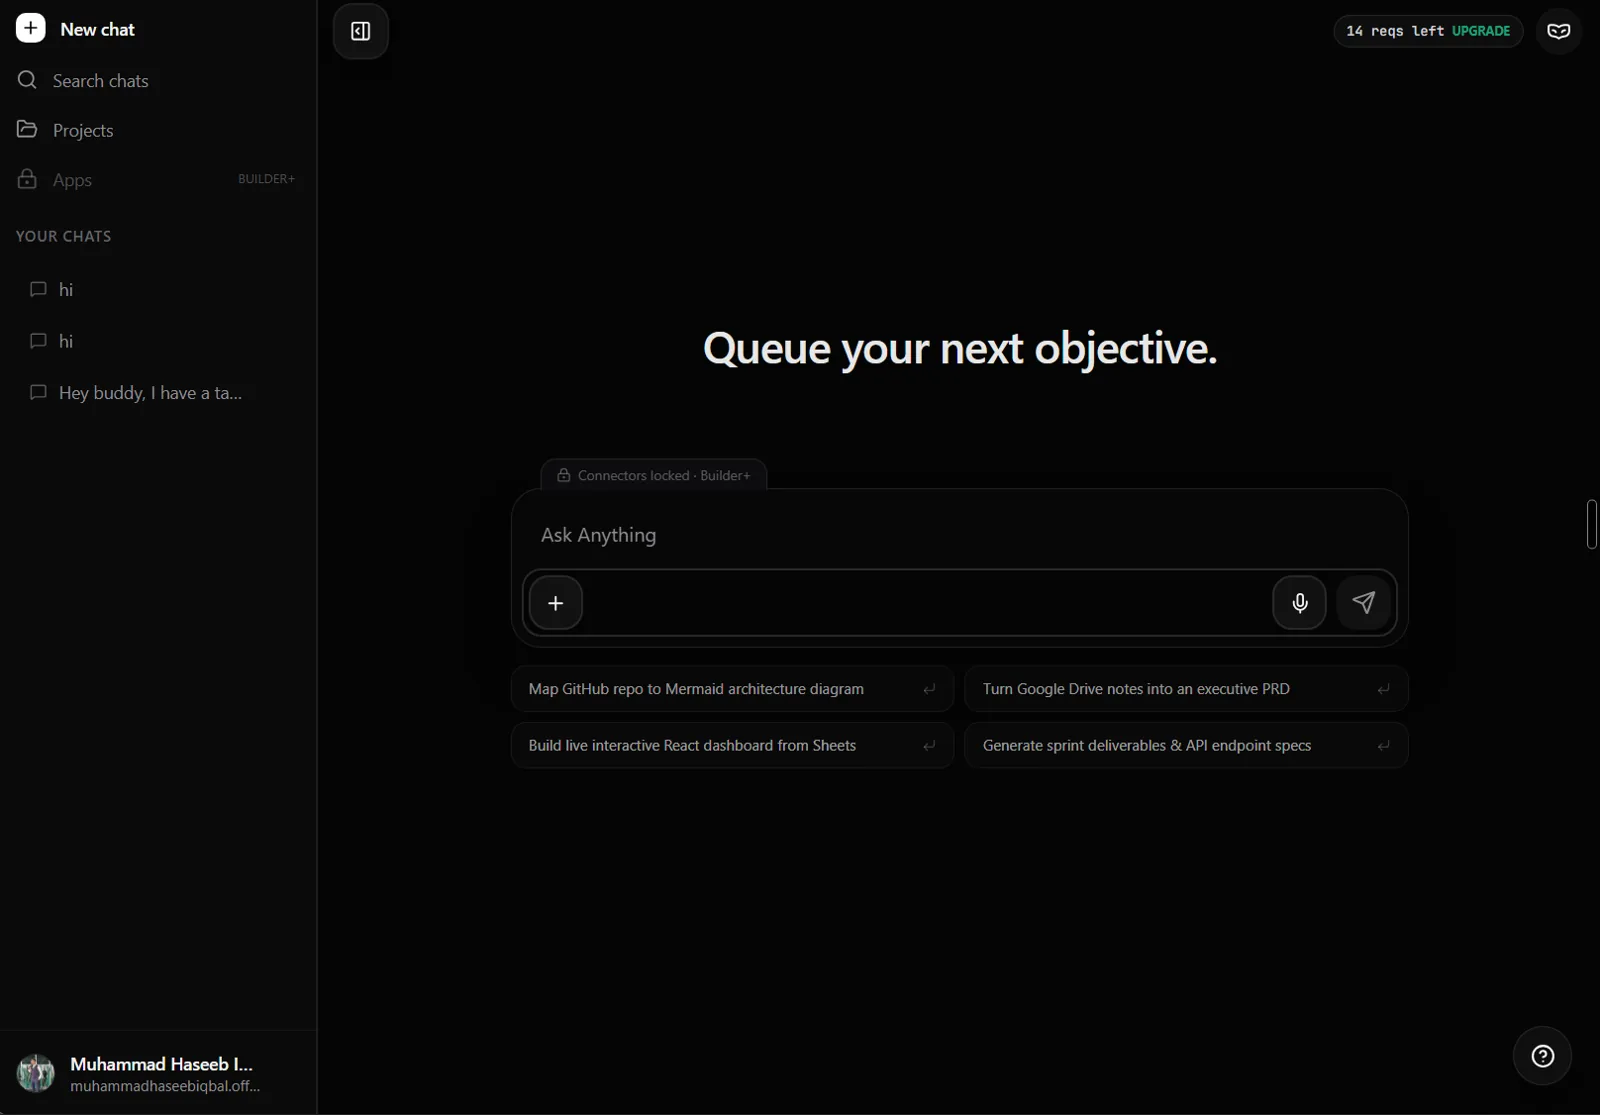Click the '14 reqs left' counter

[1395, 31]
